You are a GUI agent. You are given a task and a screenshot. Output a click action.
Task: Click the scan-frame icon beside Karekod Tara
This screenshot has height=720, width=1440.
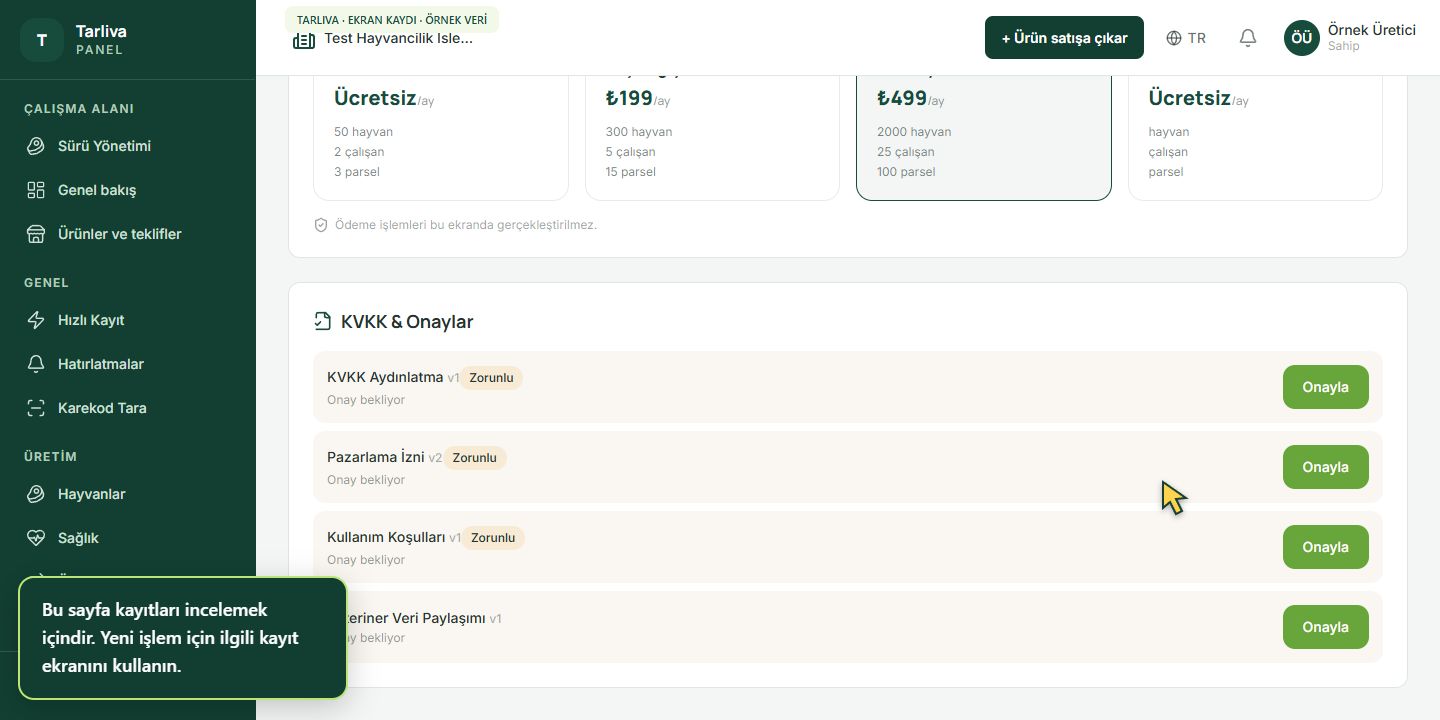coord(36,408)
